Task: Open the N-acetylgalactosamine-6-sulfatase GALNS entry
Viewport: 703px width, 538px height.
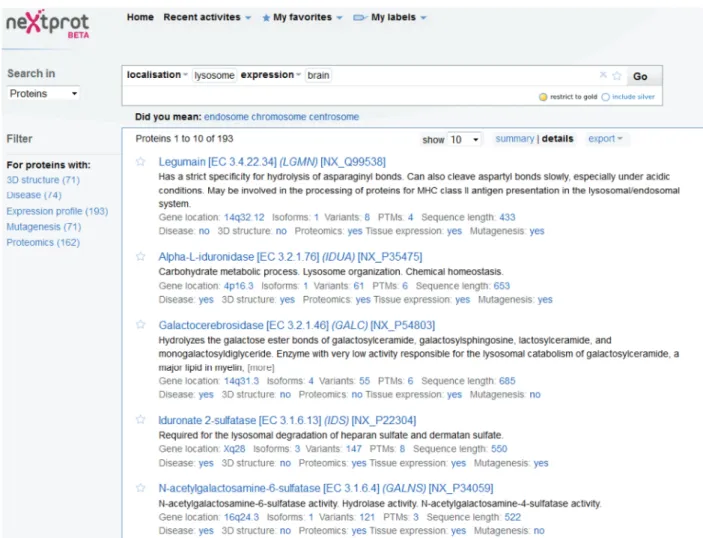Action: point(325,488)
